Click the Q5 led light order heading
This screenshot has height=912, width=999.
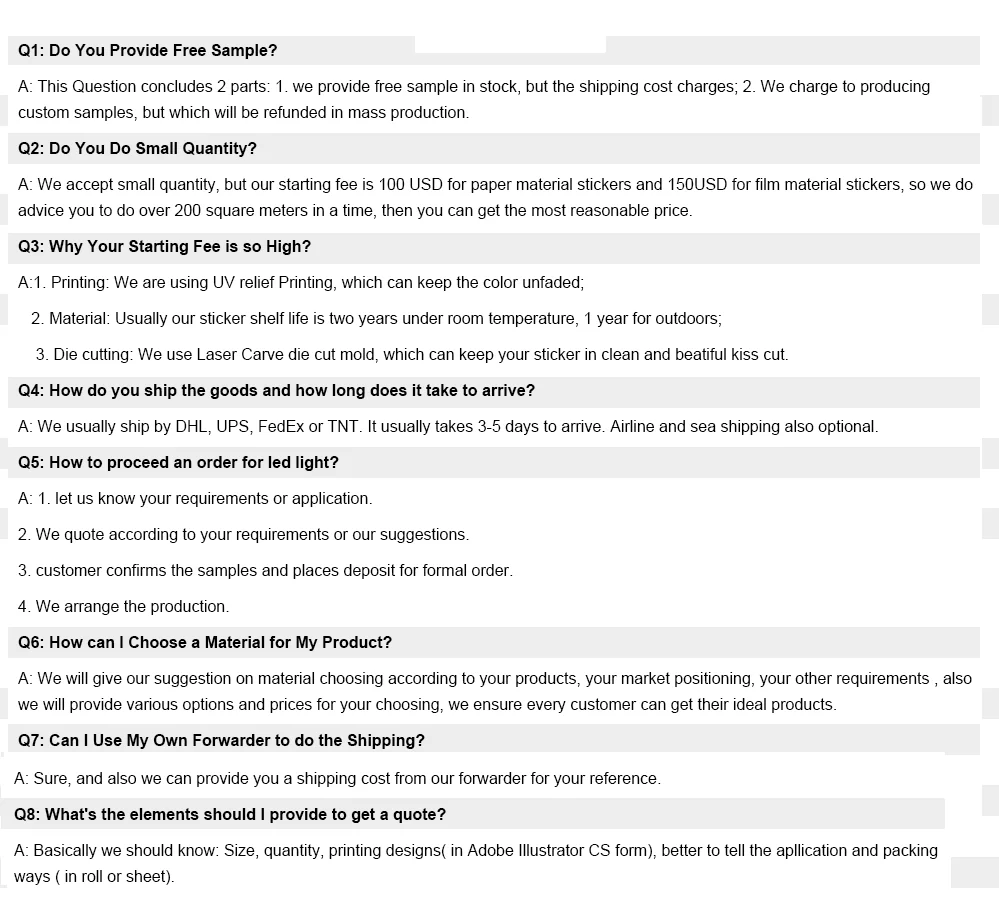179,463
